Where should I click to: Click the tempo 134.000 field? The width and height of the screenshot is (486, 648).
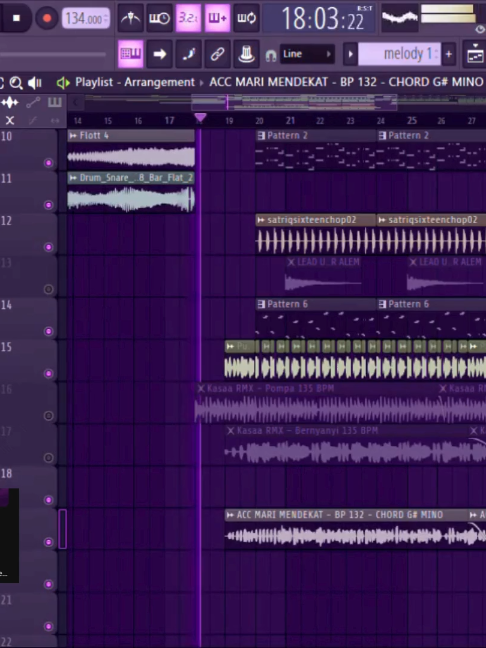pos(86,19)
